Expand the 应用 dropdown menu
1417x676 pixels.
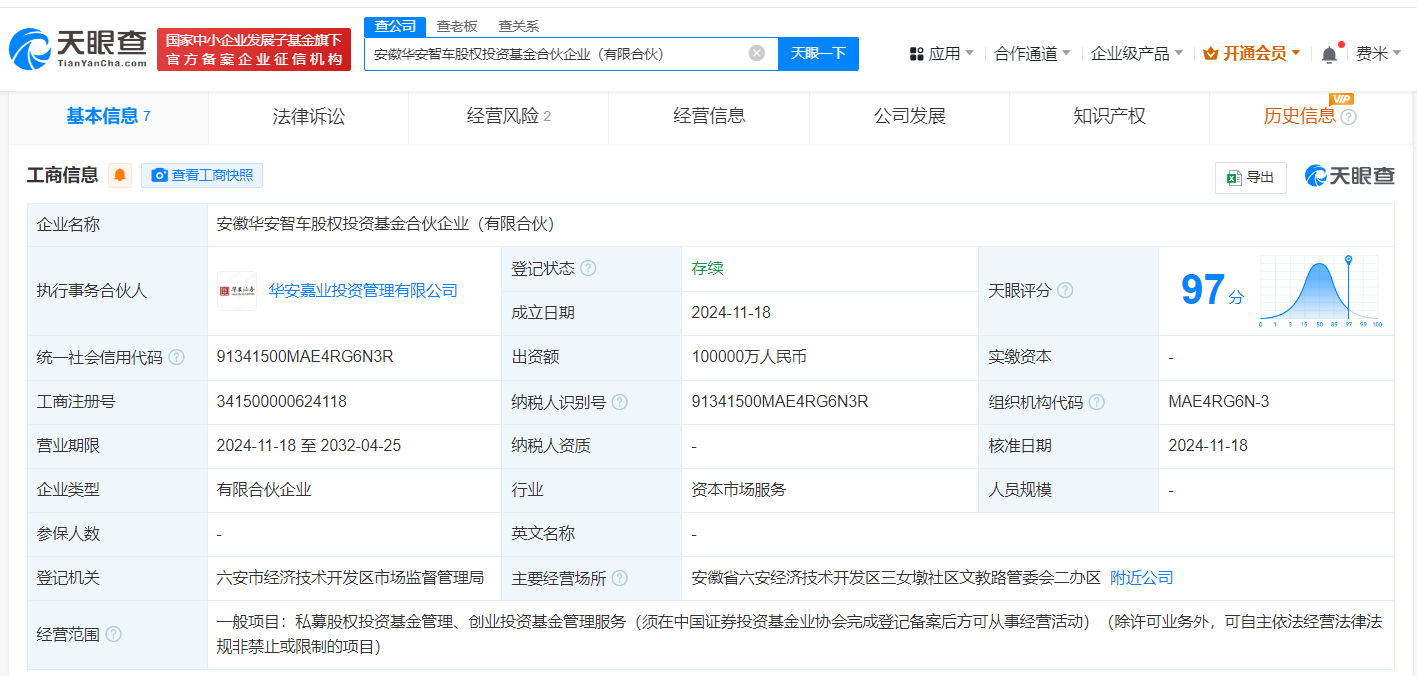point(942,54)
